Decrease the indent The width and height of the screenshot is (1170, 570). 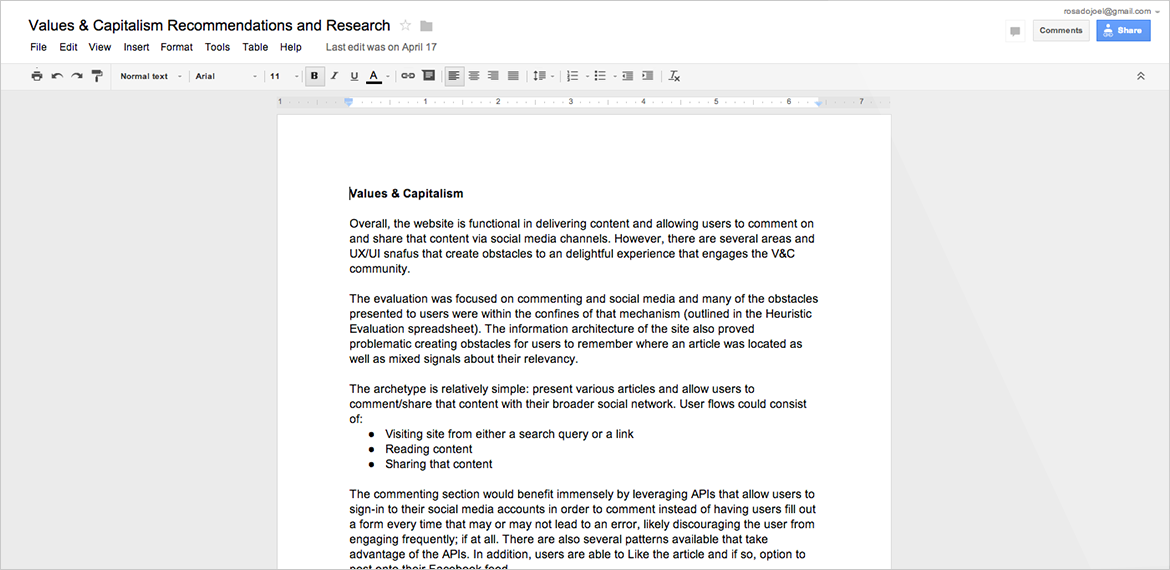coord(628,76)
